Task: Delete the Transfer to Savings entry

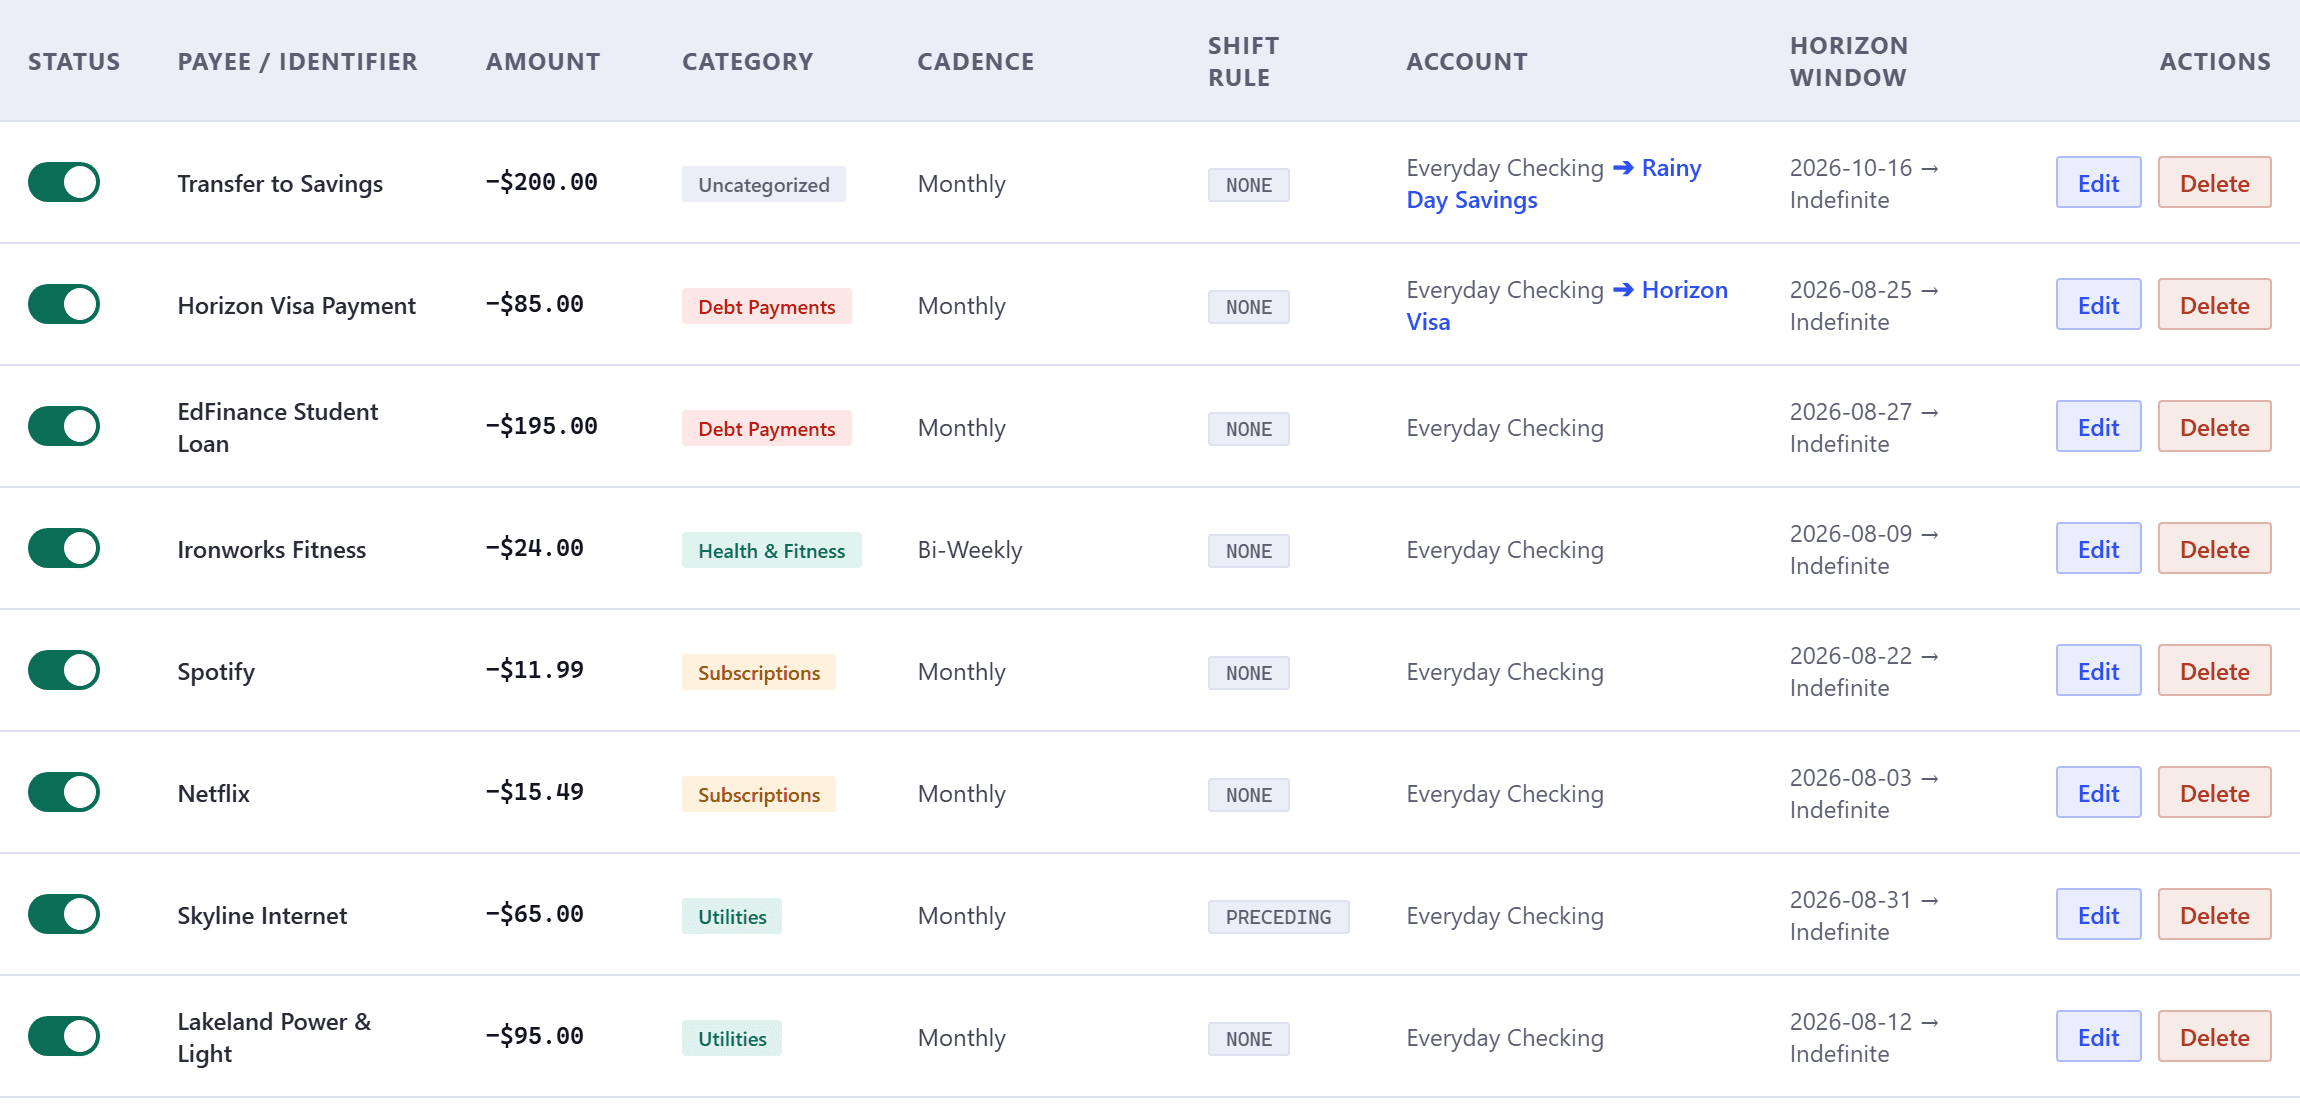Action: (x=2214, y=182)
